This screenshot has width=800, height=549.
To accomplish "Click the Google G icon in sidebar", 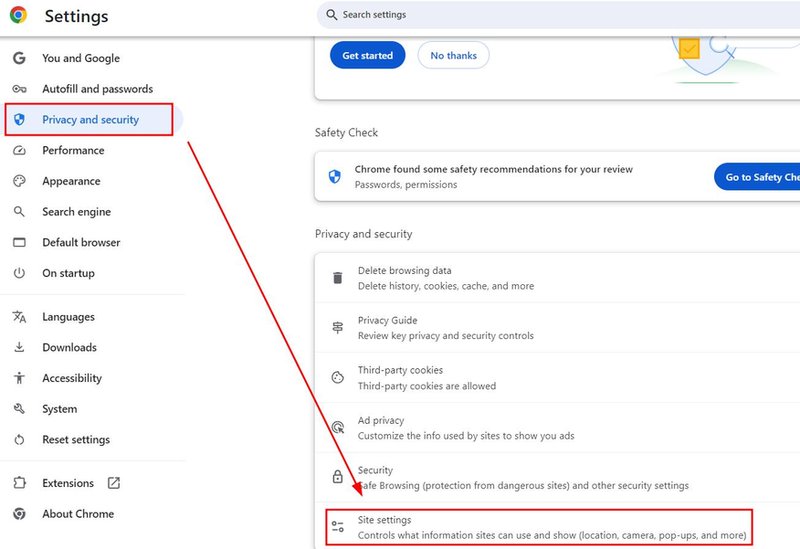I will click(19, 58).
